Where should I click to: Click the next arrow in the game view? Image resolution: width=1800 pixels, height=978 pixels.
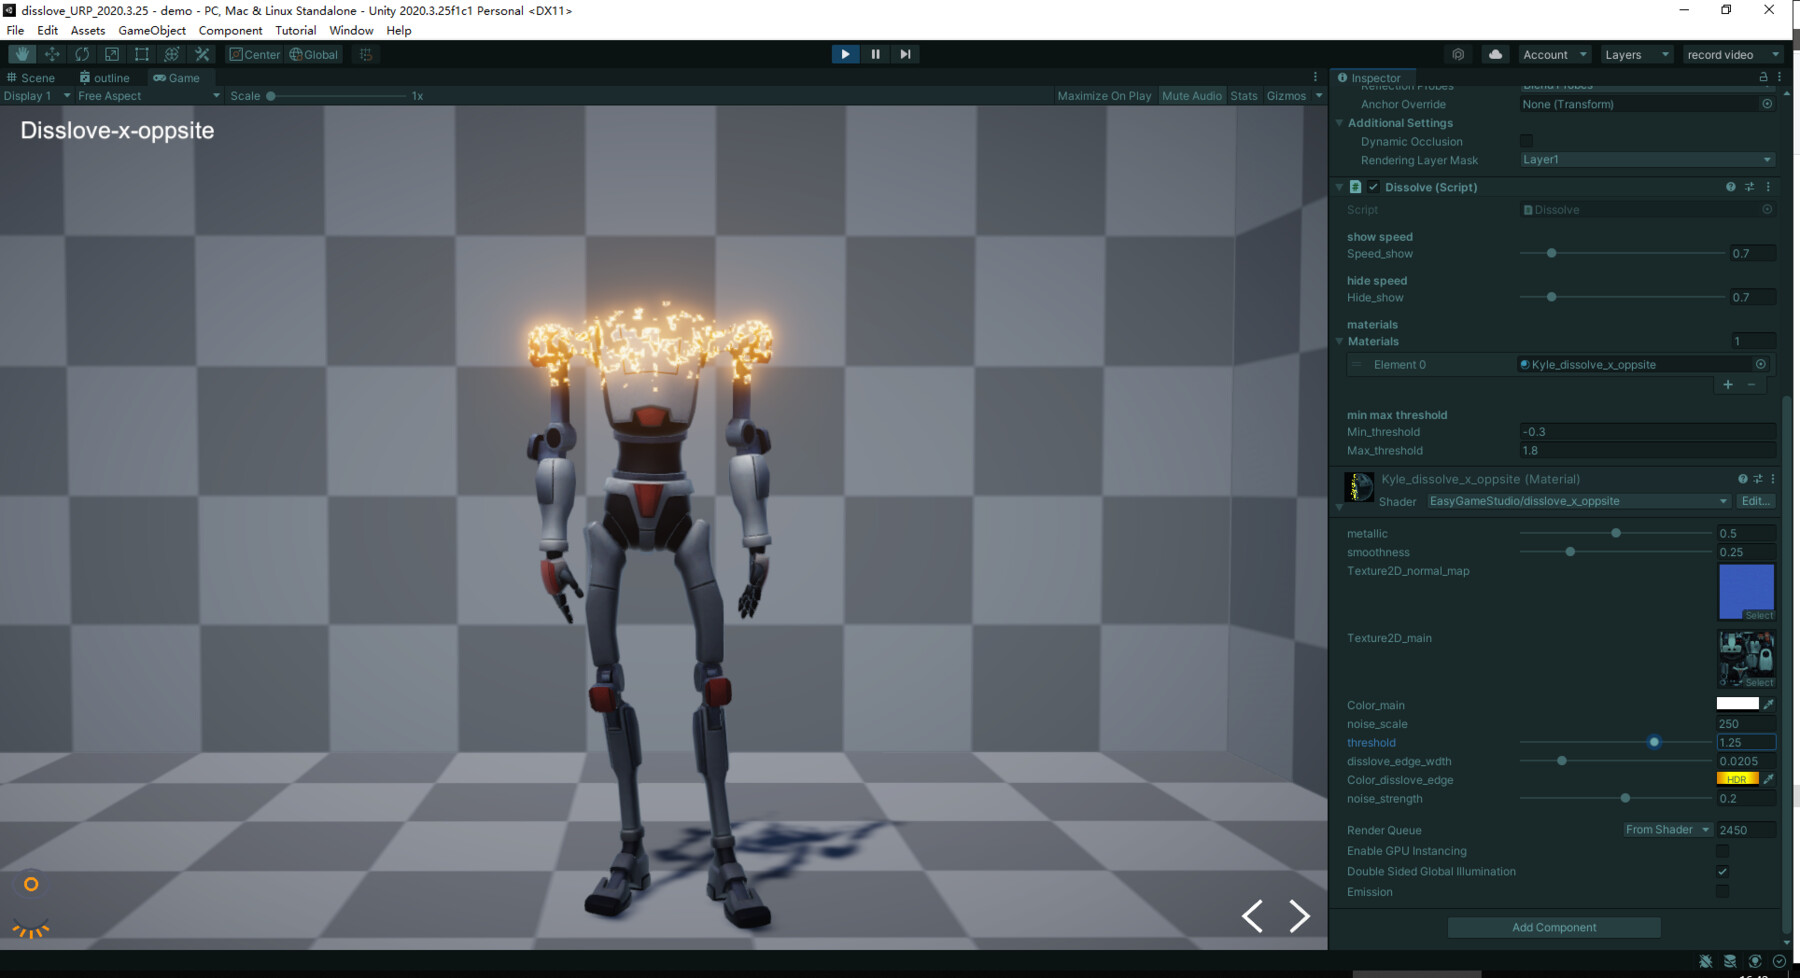[1299, 915]
